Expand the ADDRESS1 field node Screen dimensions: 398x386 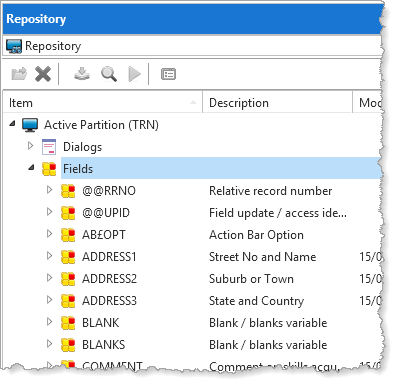[49, 256]
